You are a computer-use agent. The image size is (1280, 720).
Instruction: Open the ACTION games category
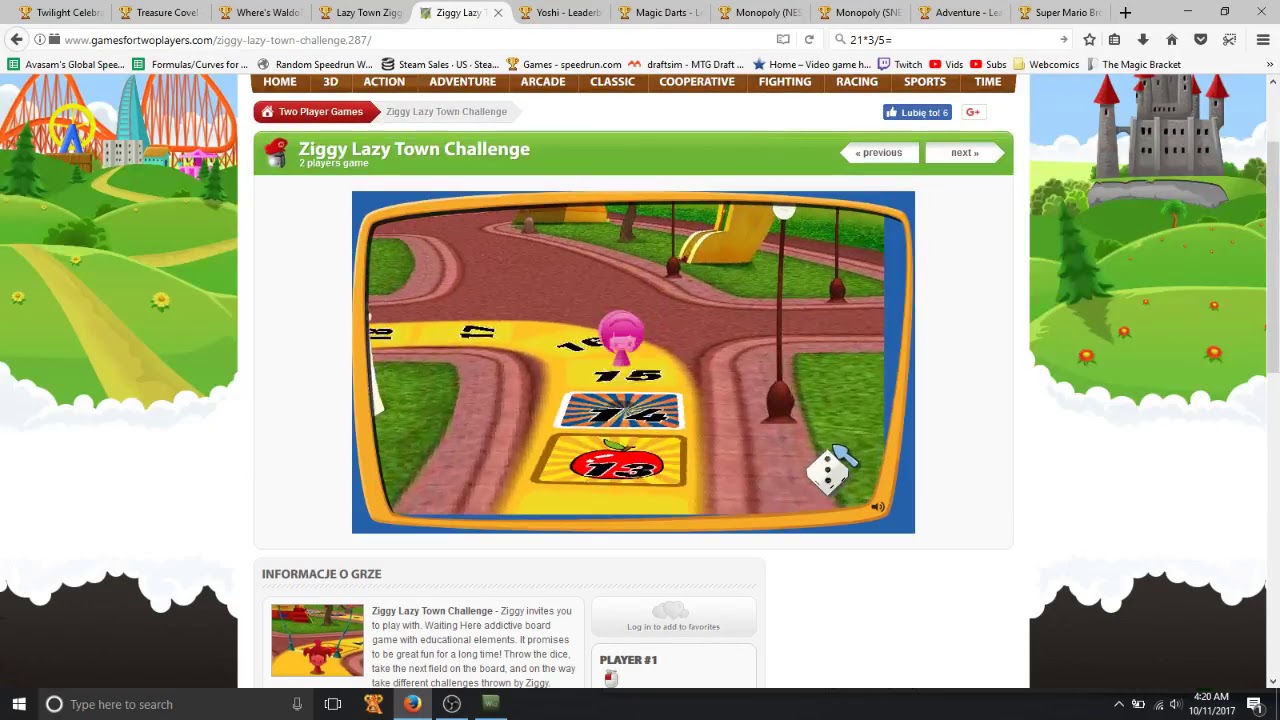tap(384, 82)
